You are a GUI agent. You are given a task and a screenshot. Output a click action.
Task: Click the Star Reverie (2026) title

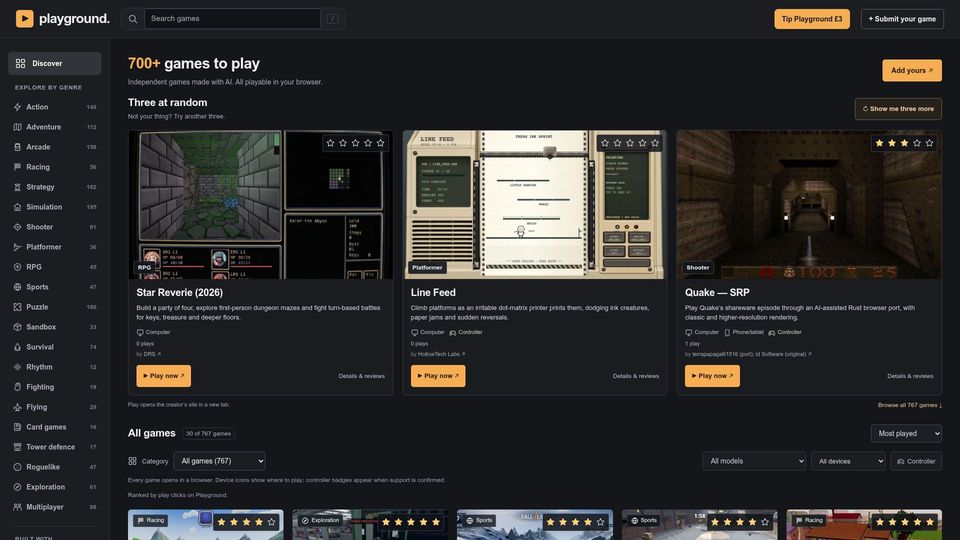(x=179, y=293)
